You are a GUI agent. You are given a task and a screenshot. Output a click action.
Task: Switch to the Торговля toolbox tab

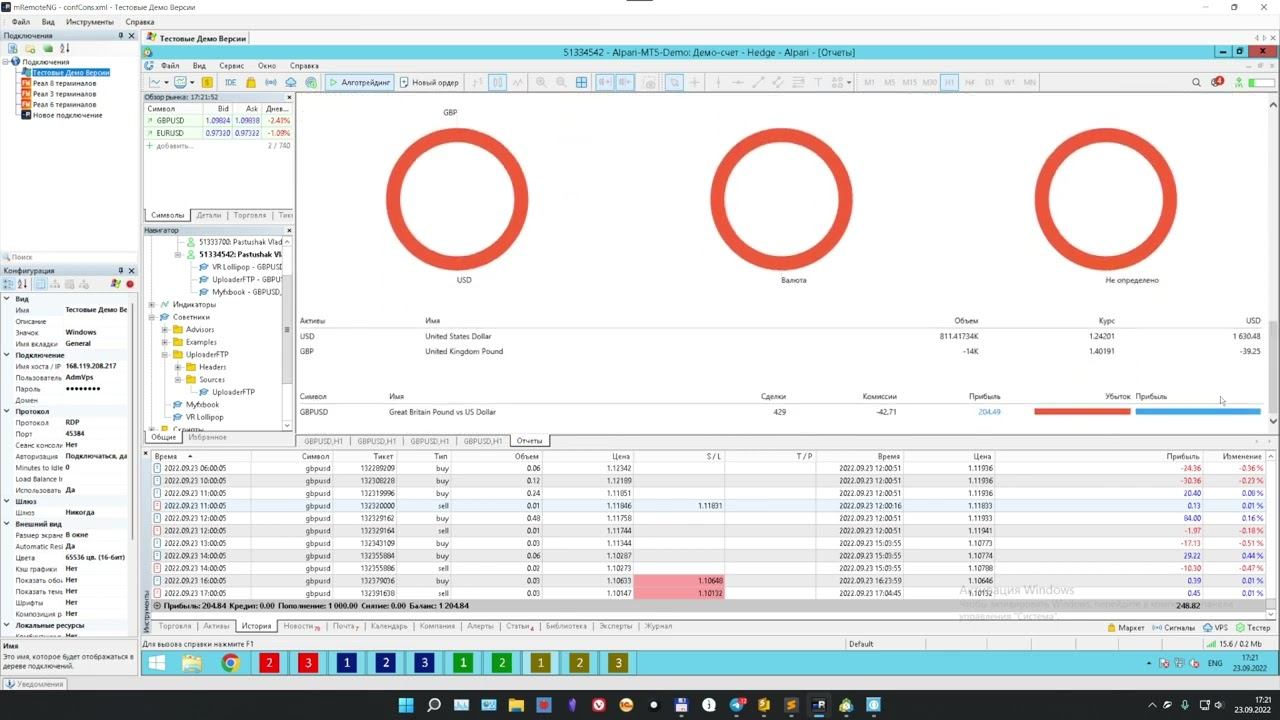(x=174, y=626)
